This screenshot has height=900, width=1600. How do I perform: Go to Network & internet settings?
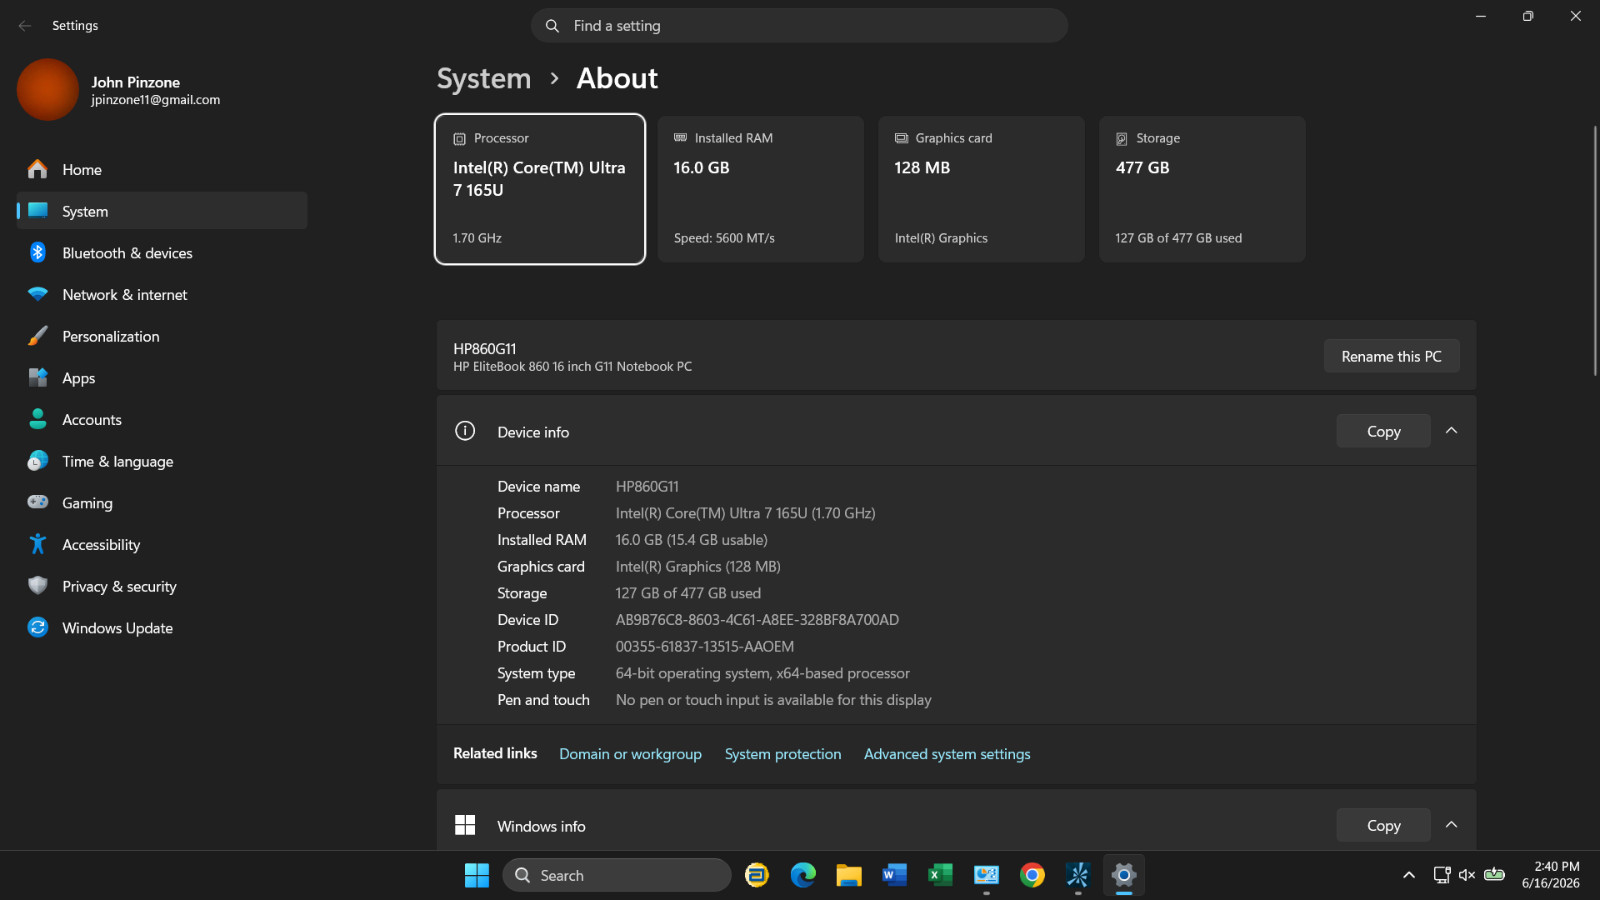(162, 295)
